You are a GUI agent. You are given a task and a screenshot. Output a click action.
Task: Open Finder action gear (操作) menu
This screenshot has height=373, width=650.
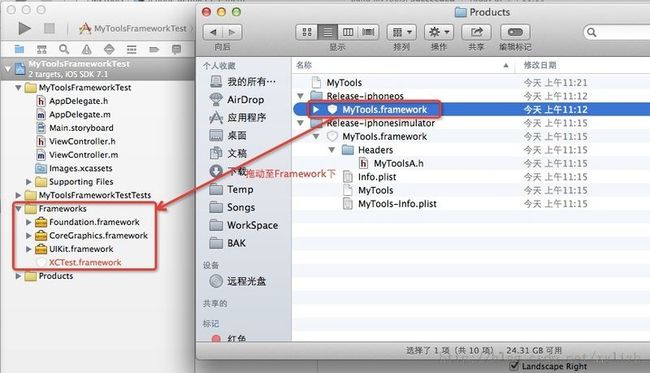pos(439,32)
